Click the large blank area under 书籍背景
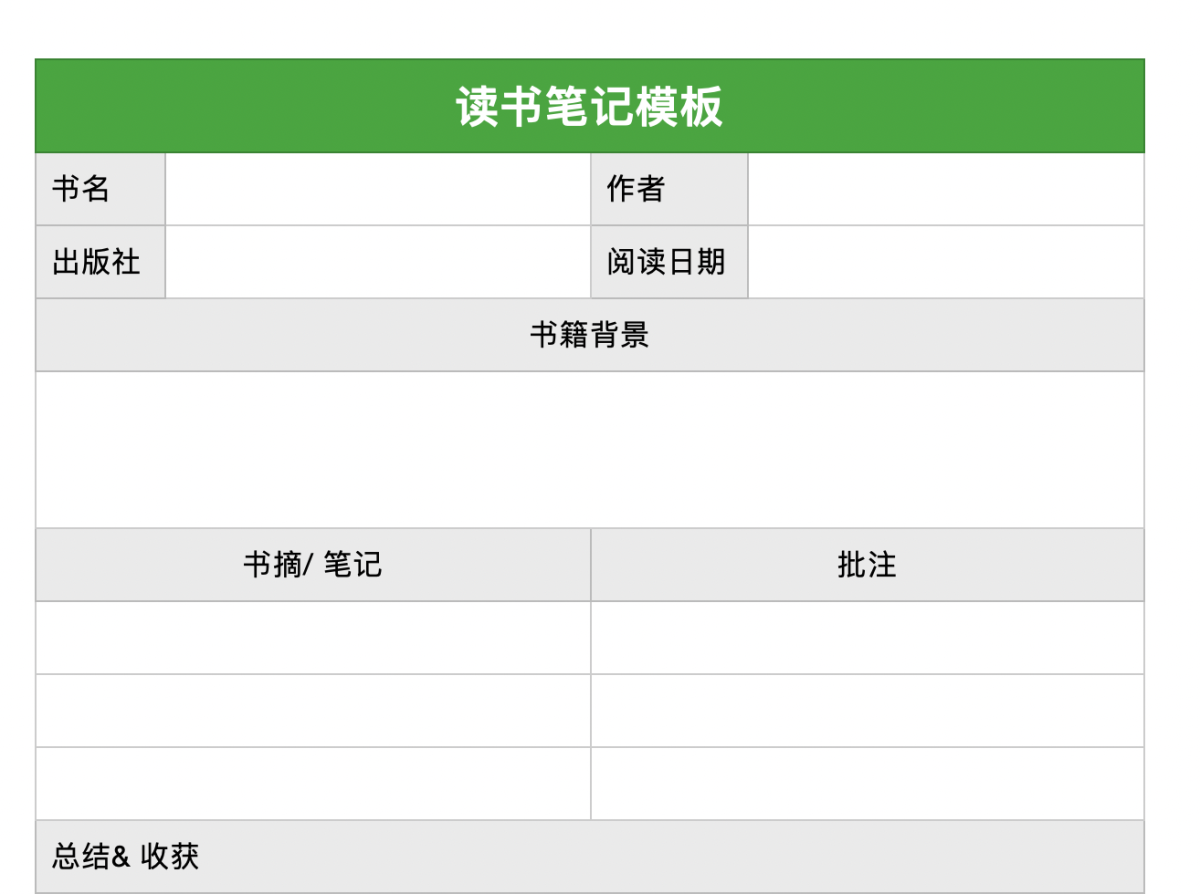Viewport: 1200px width, 894px height. 589,449
